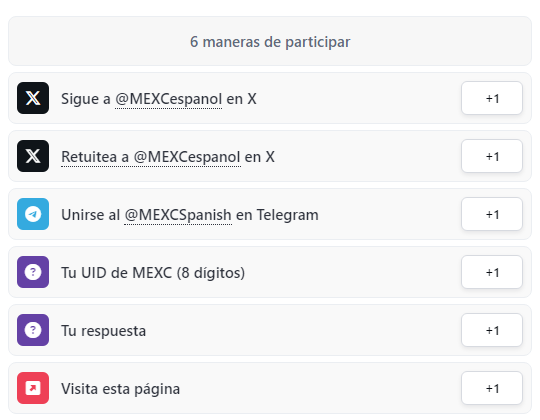The height and width of the screenshot is (420, 540).
Task: Claim +1 for the Tu respuesta entry
Action: tap(492, 330)
